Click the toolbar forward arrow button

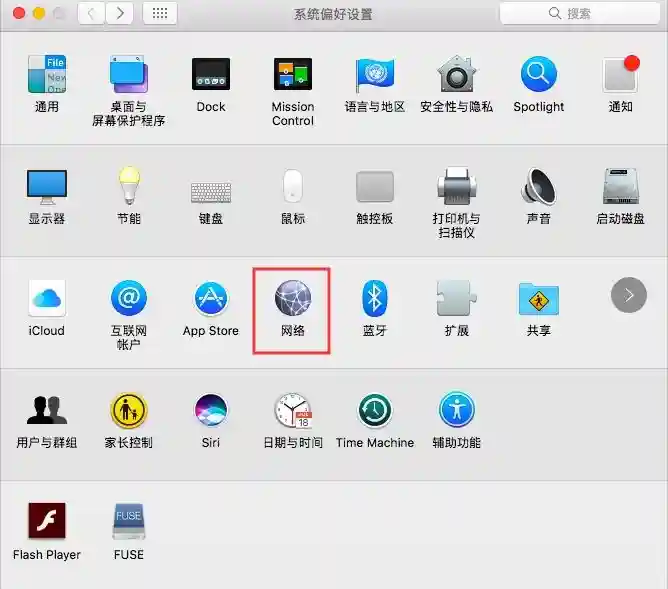click(120, 14)
